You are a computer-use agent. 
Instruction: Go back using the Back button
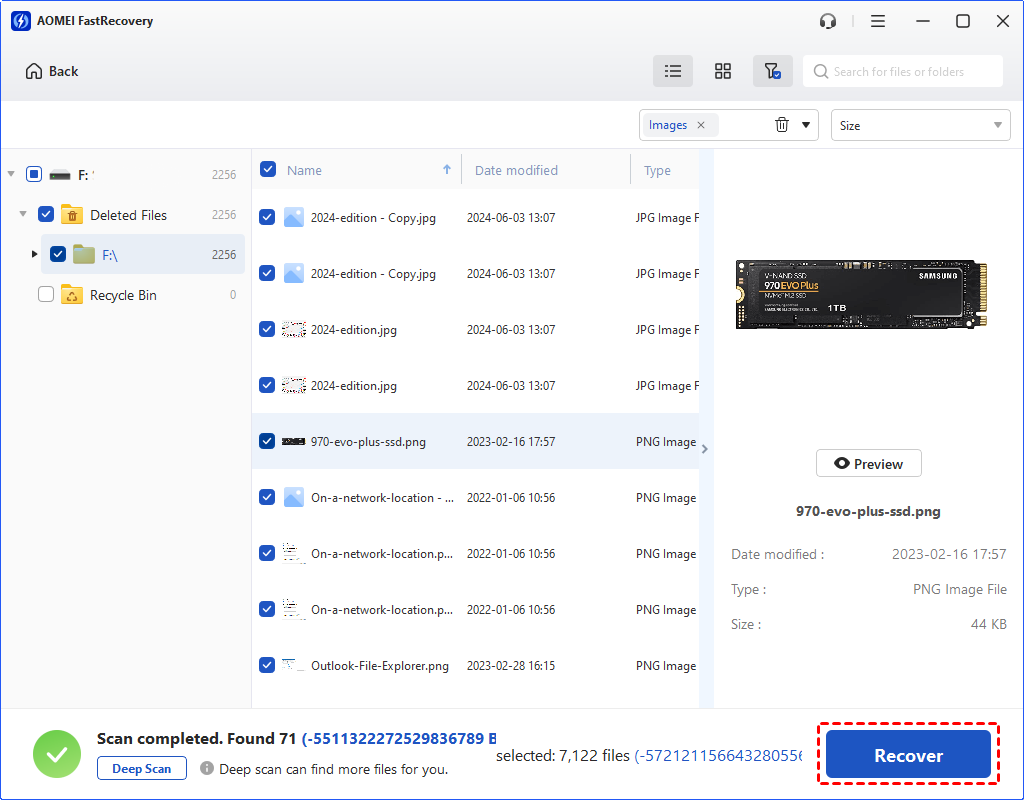point(52,71)
